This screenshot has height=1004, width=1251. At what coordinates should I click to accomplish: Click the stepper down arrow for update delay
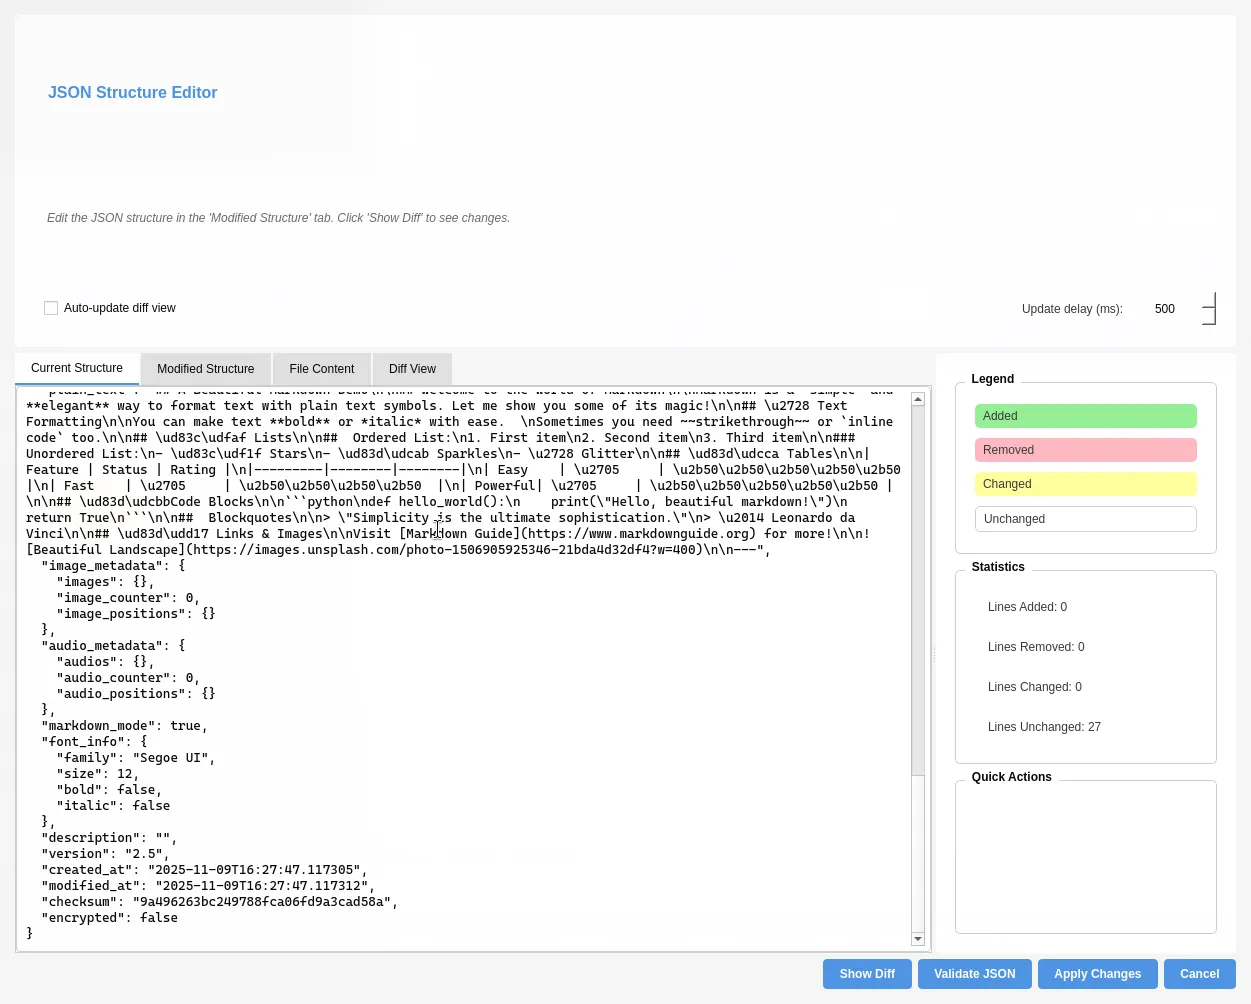(x=1208, y=316)
